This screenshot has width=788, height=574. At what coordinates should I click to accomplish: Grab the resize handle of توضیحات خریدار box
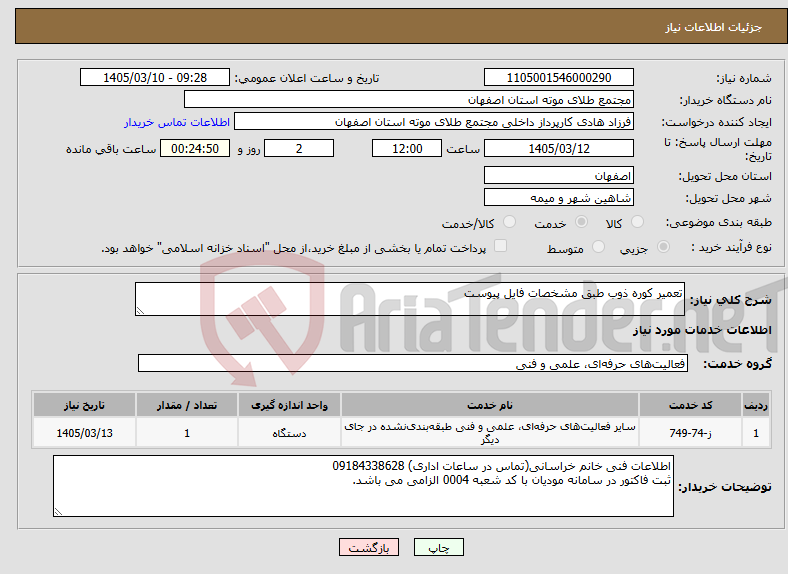58,512
